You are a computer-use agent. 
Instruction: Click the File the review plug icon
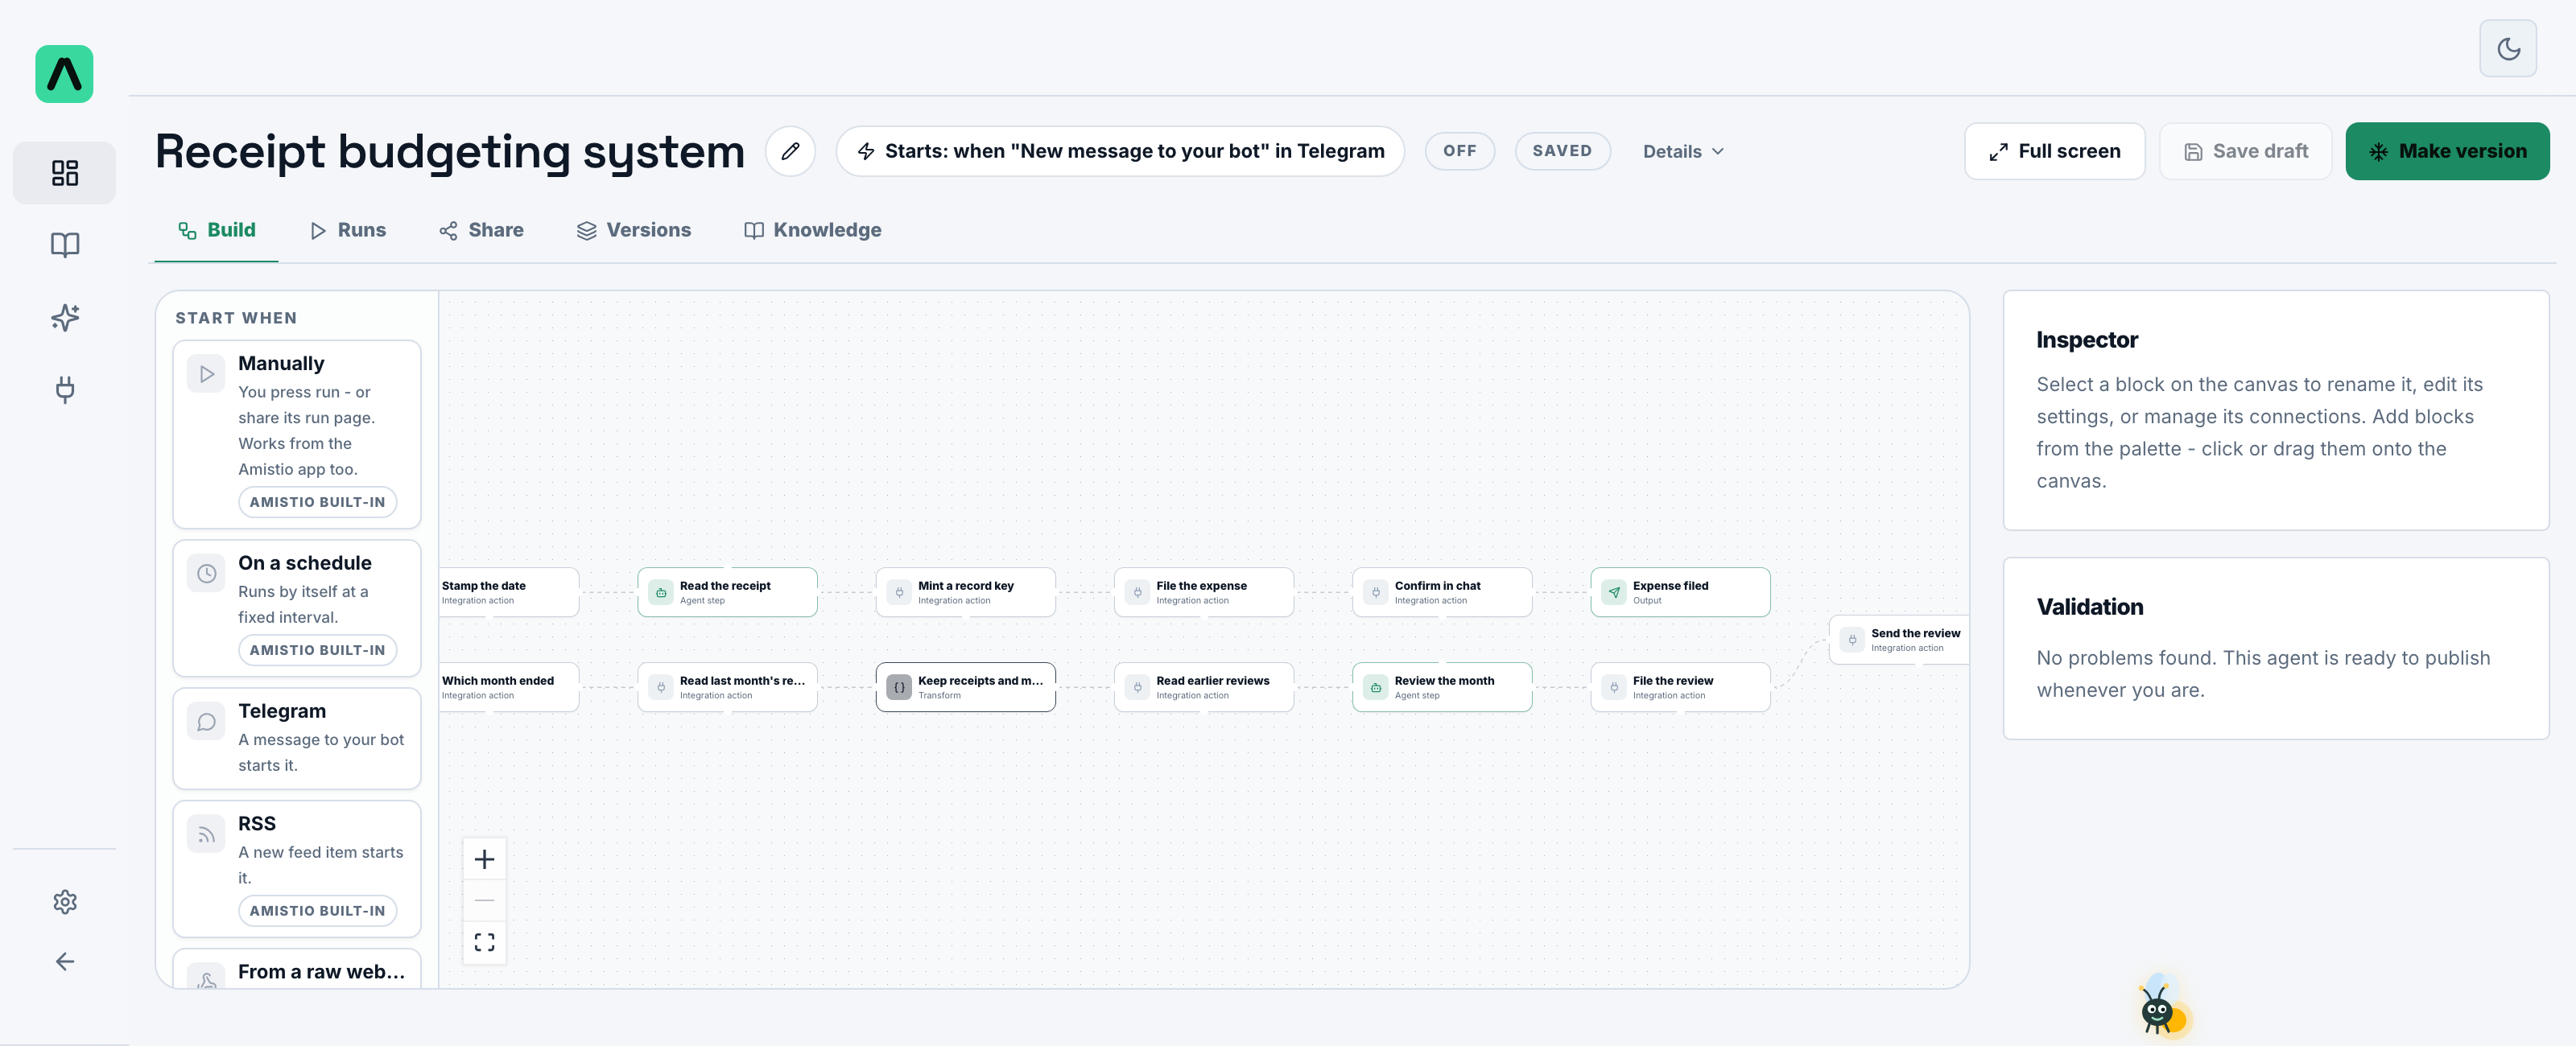coord(1614,687)
